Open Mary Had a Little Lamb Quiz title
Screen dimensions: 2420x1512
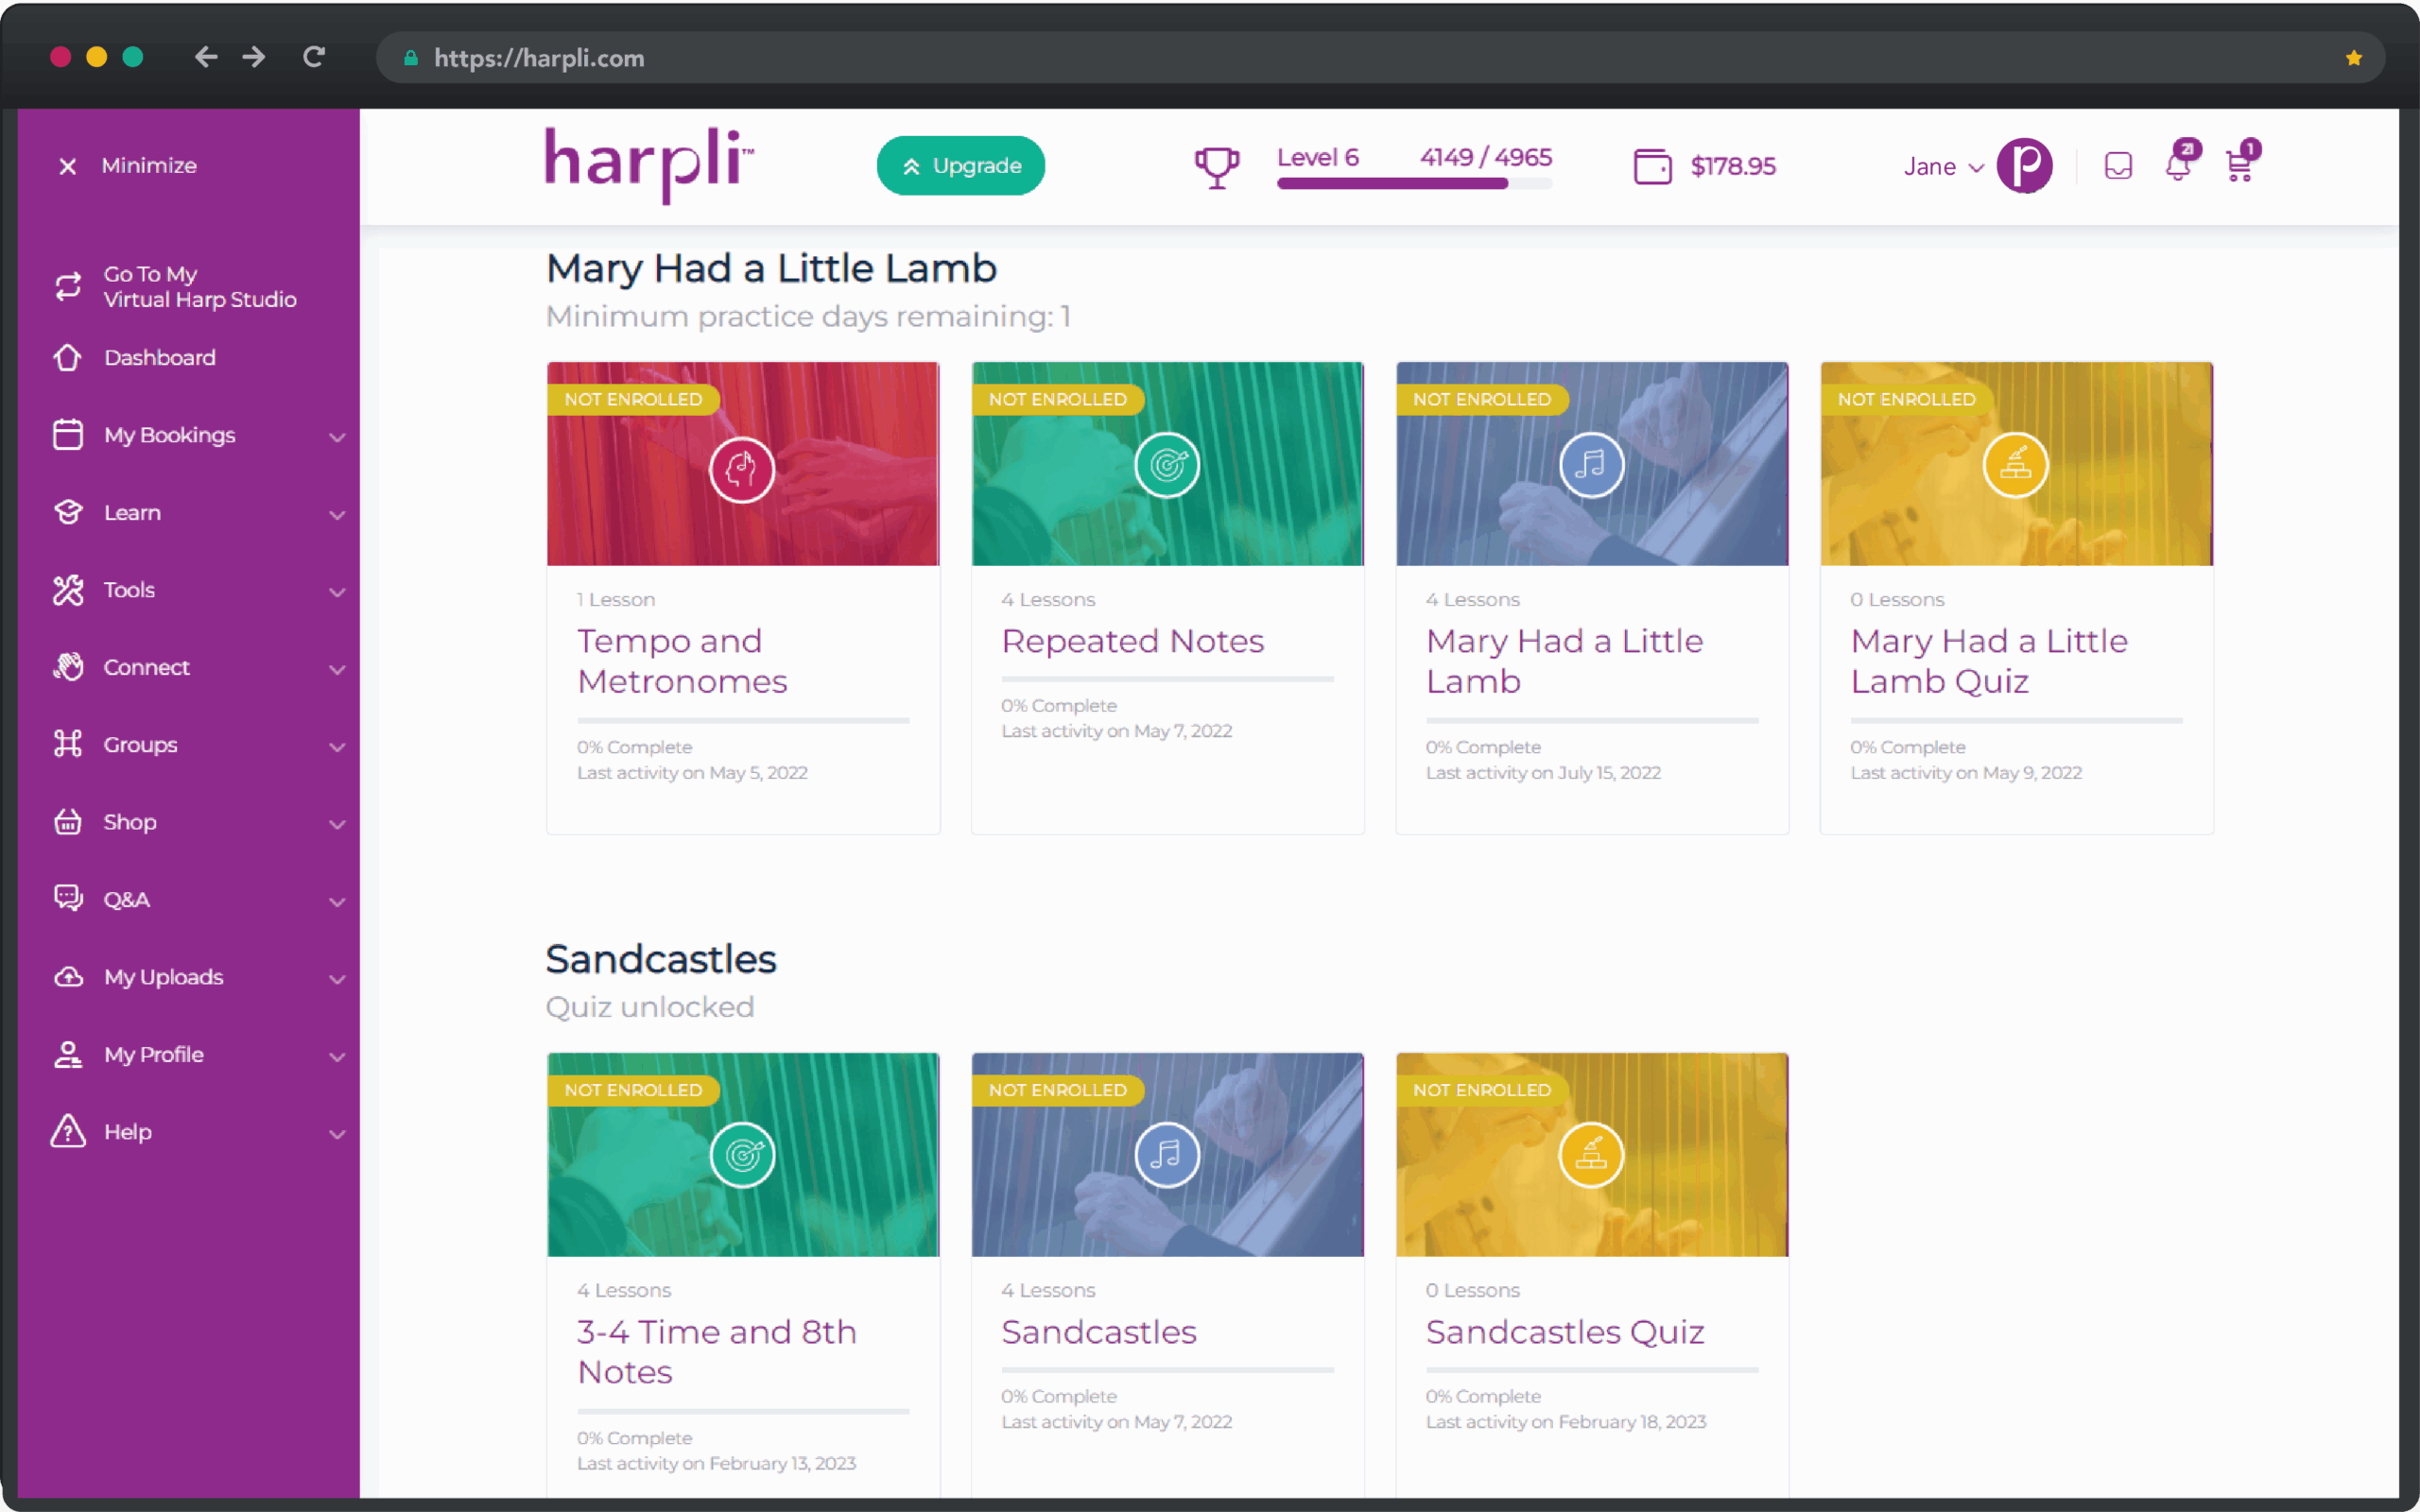point(1988,661)
